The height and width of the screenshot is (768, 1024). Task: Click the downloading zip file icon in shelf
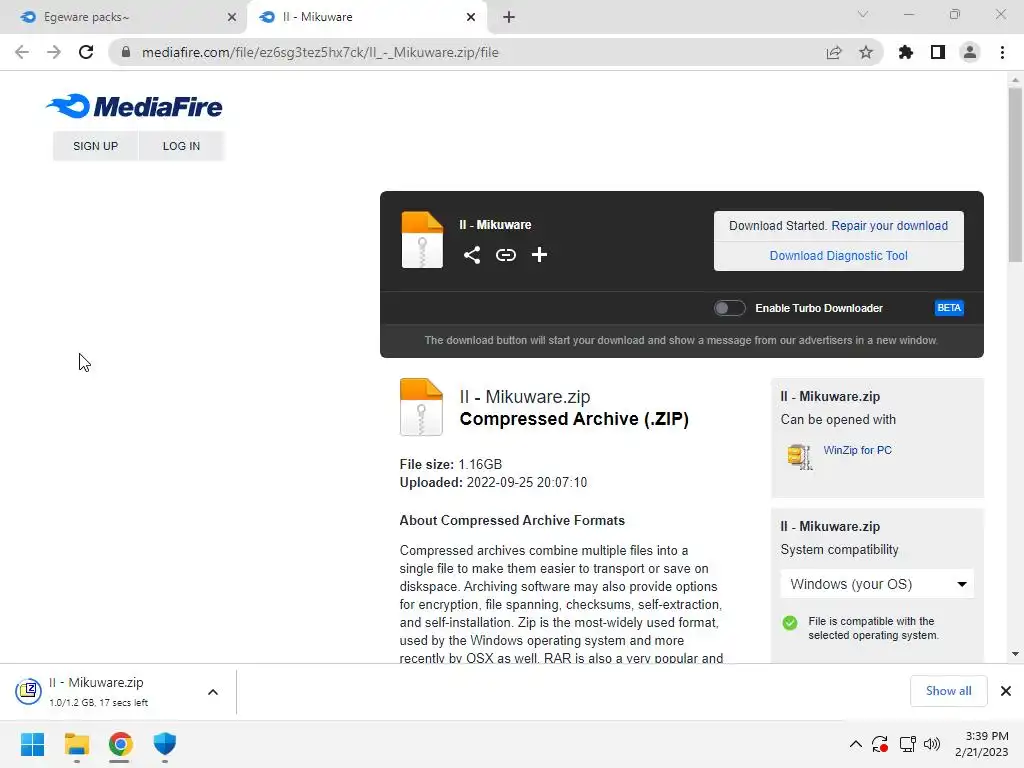[x=29, y=690]
